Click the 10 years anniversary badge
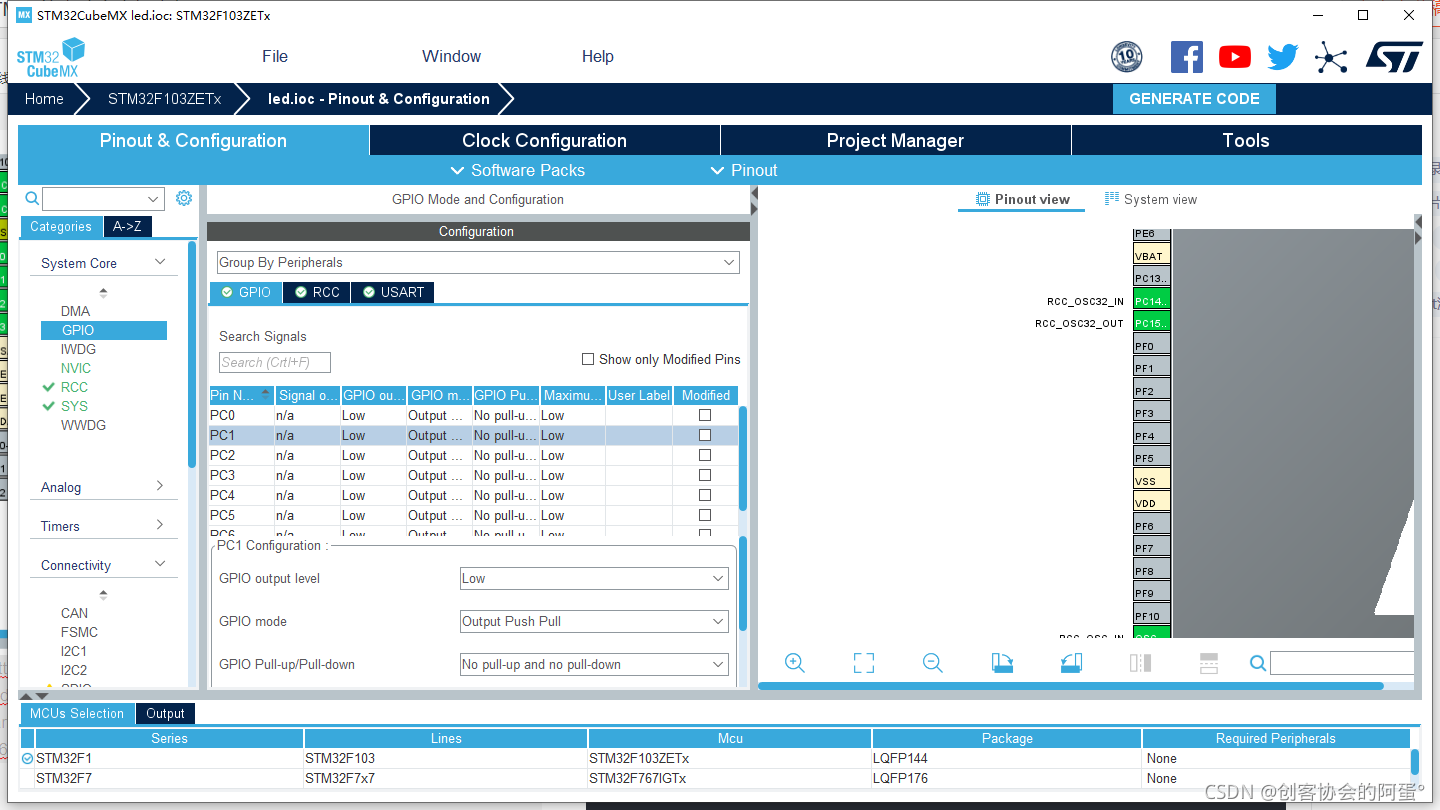 (1127, 57)
